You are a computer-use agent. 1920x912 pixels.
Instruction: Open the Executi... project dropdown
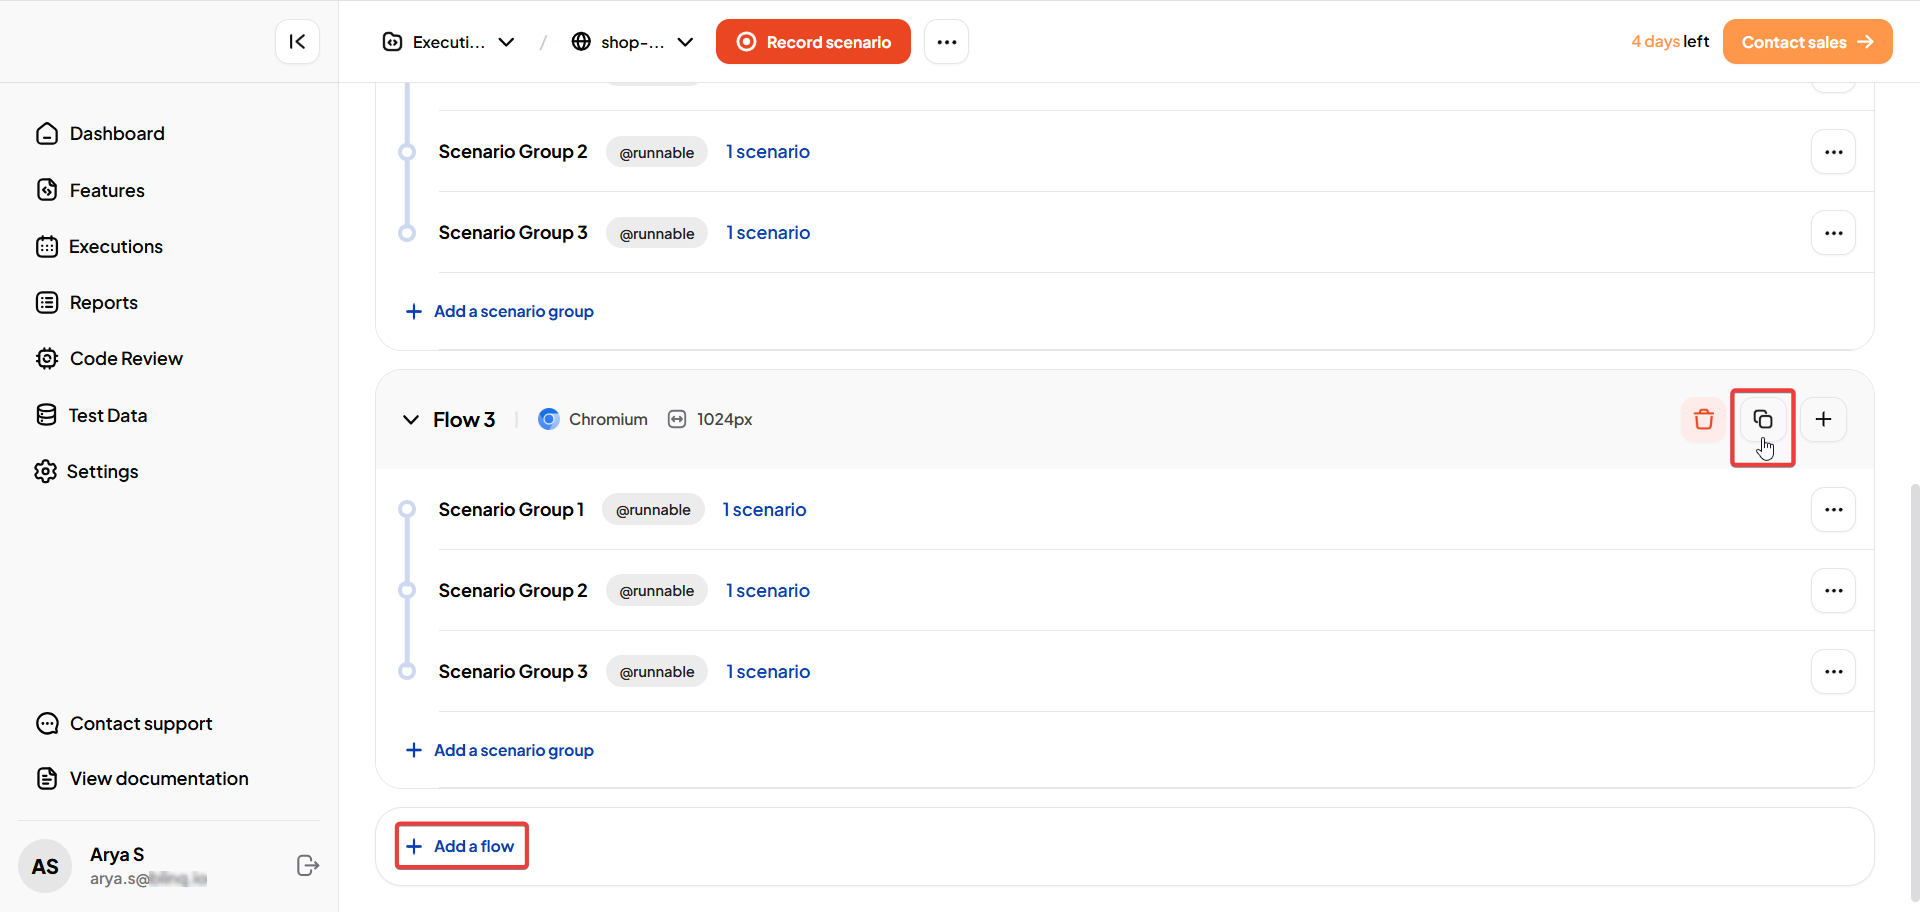pyautogui.click(x=449, y=42)
